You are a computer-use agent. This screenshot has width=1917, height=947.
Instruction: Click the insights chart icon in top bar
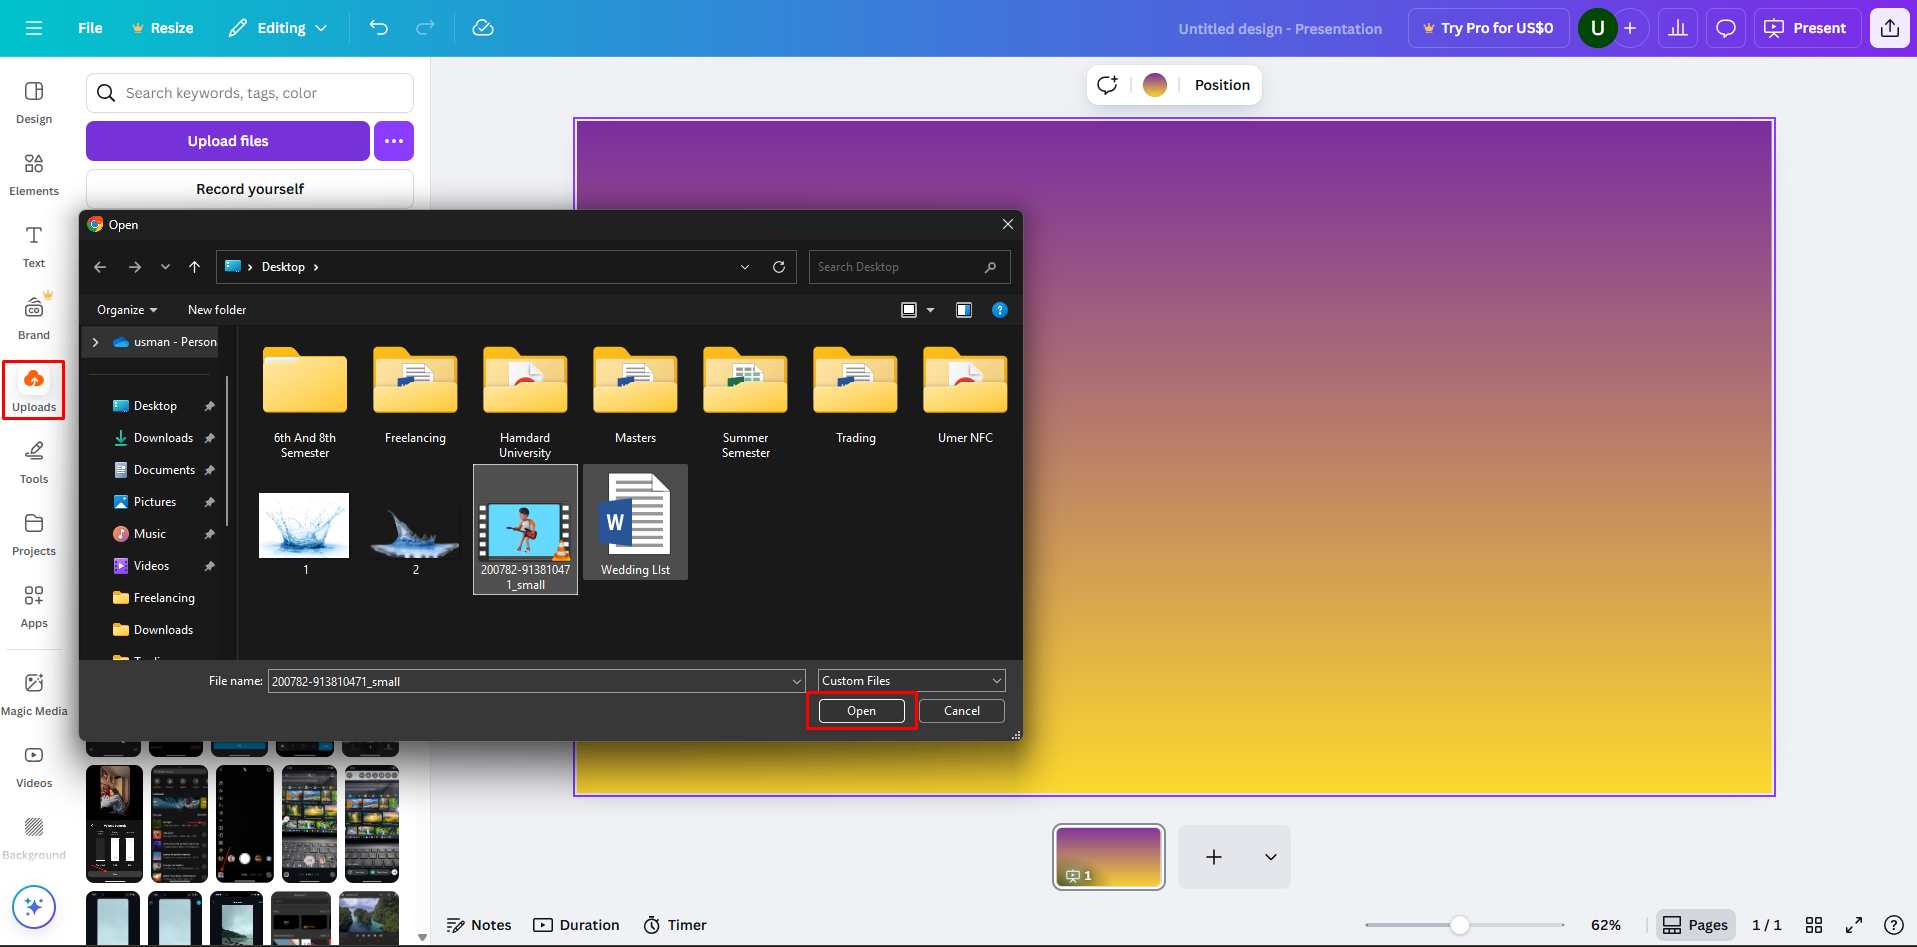[1677, 27]
